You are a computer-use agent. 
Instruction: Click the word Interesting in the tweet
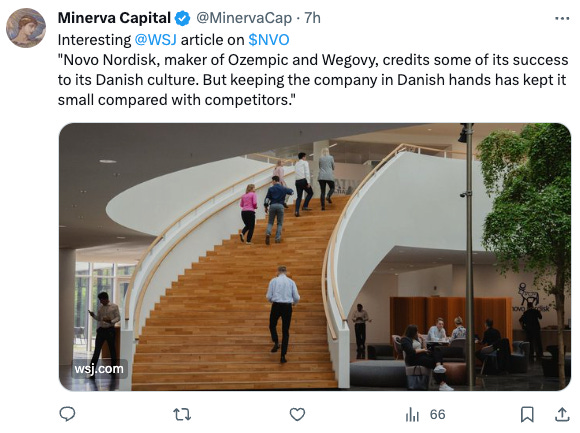[x=94, y=40]
